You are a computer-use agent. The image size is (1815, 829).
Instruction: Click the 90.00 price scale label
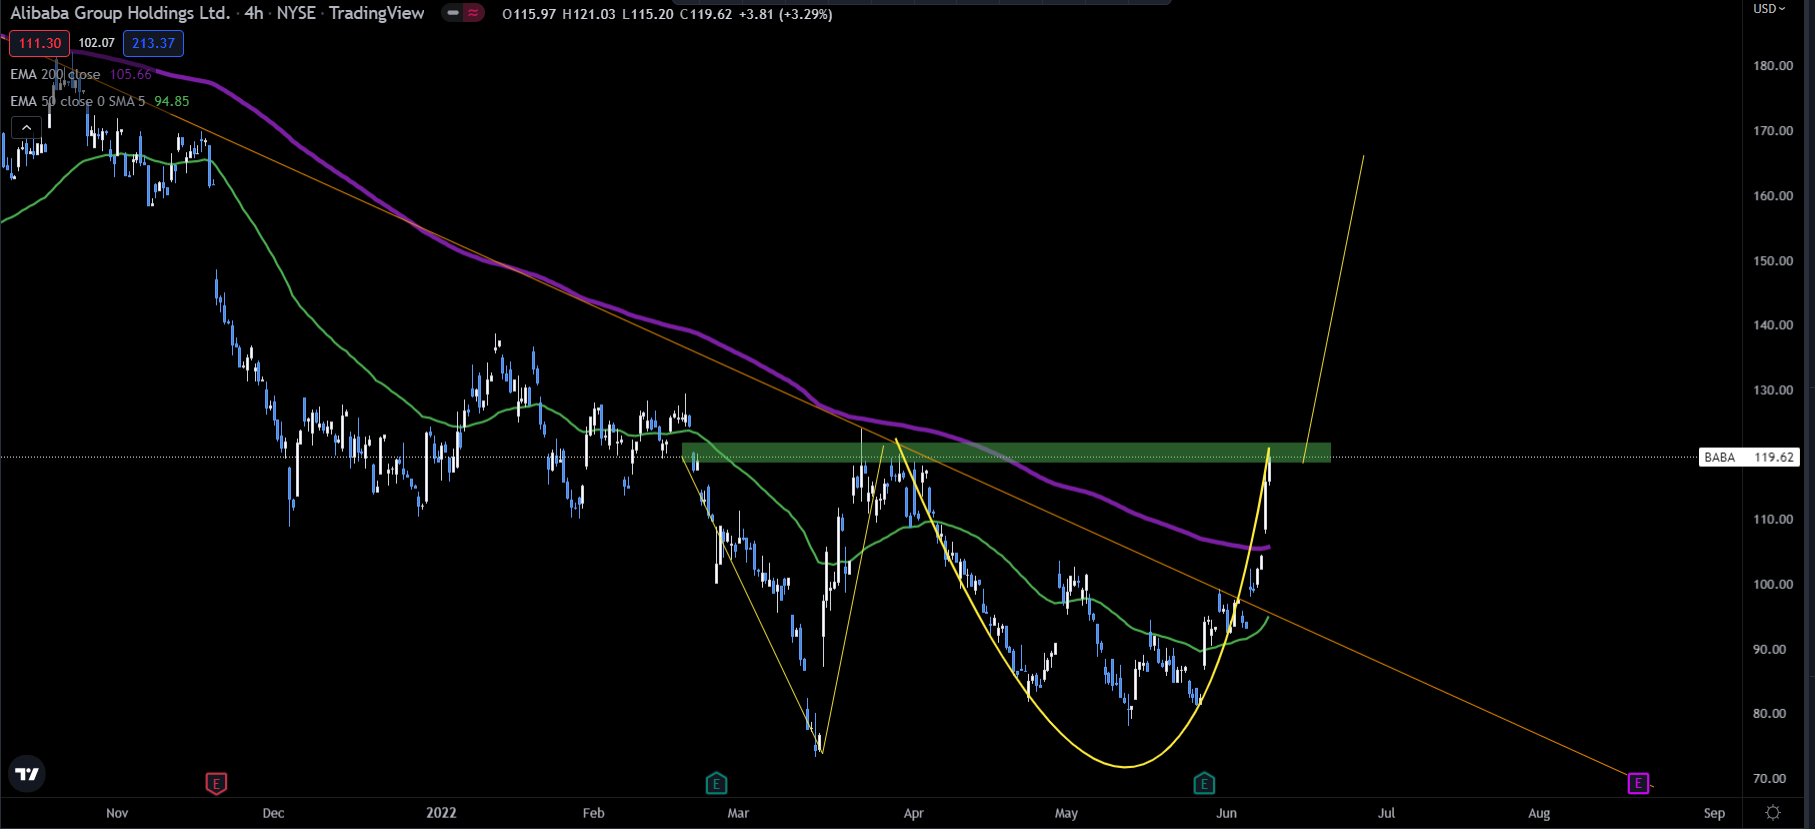click(x=1771, y=650)
